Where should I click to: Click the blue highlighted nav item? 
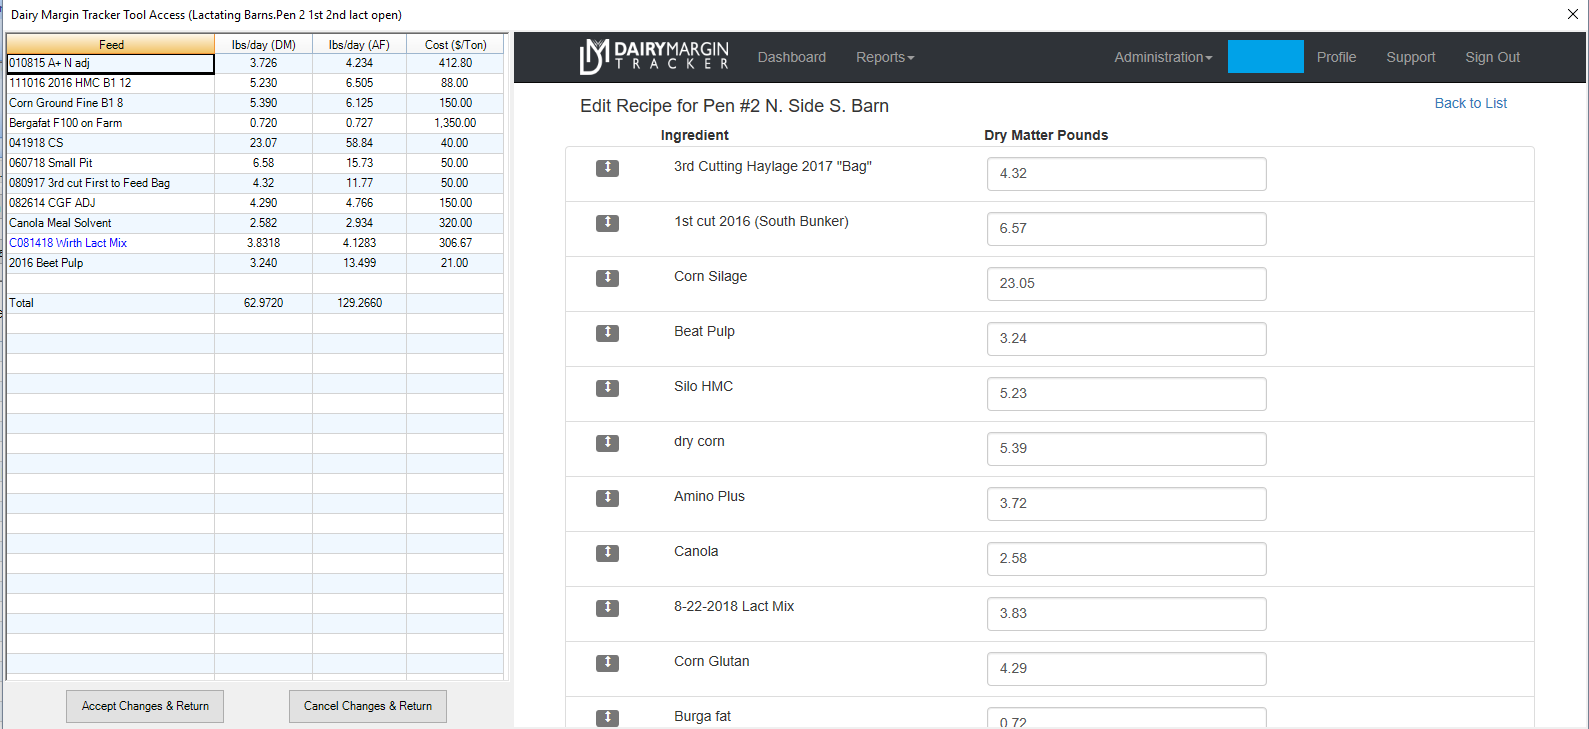tap(1265, 57)
